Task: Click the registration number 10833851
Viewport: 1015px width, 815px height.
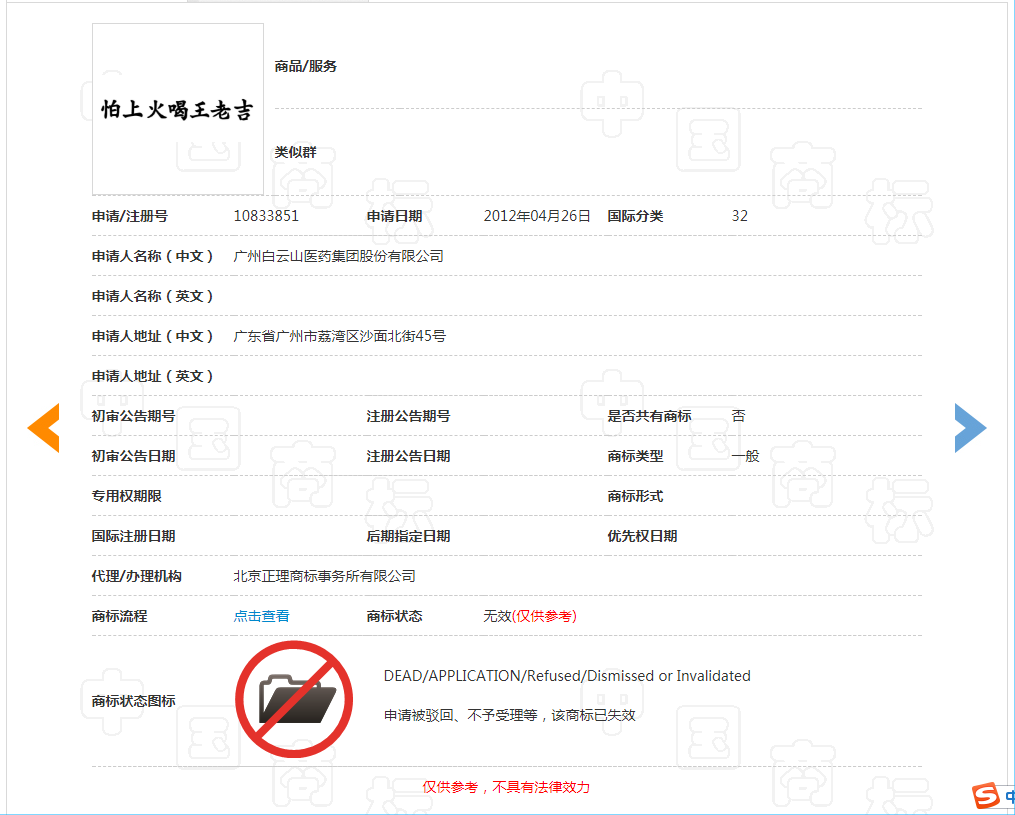Action: (266, 216)
